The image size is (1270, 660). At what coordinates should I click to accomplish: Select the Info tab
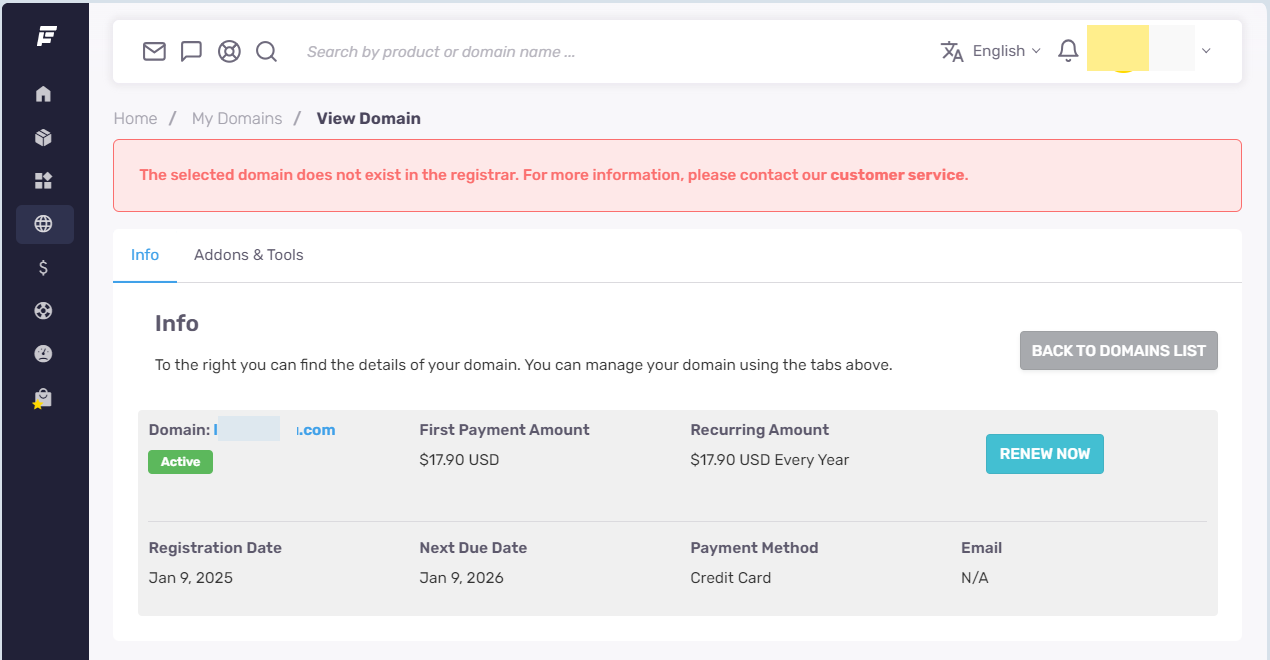pos(145,255)
